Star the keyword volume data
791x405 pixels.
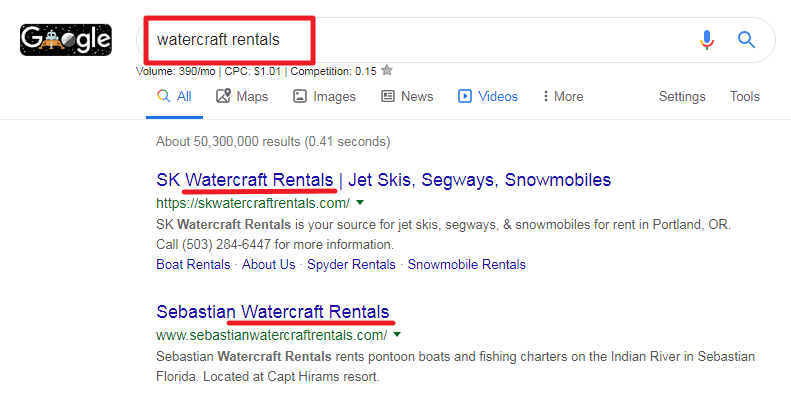(x=387, y=70)
